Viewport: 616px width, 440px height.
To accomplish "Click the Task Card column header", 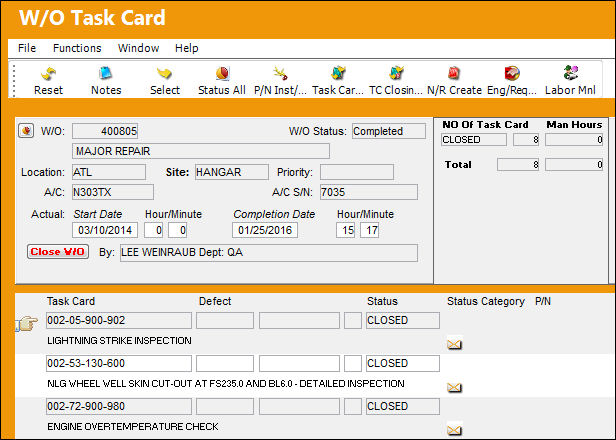I will tap(71, 301).
